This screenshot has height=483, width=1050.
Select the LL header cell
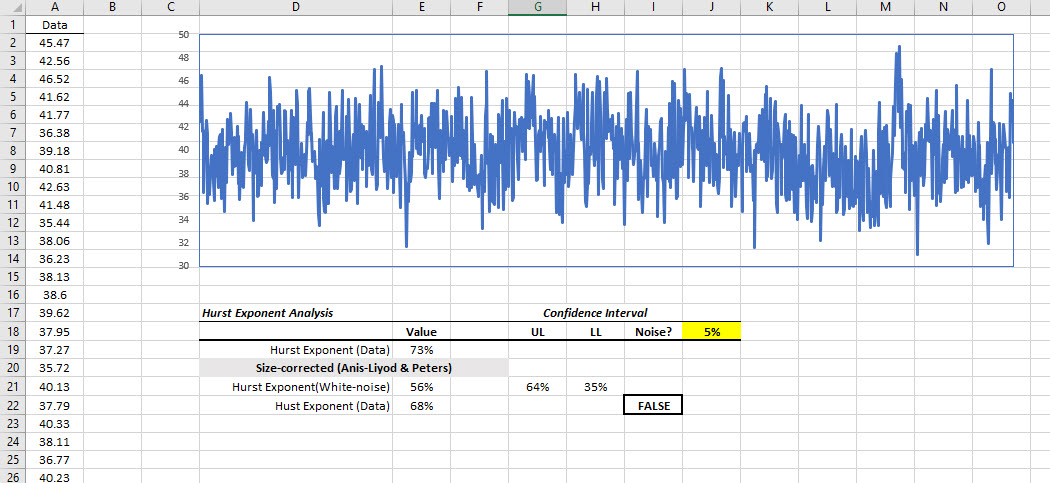pyautogui.click(x=595, y=332)
